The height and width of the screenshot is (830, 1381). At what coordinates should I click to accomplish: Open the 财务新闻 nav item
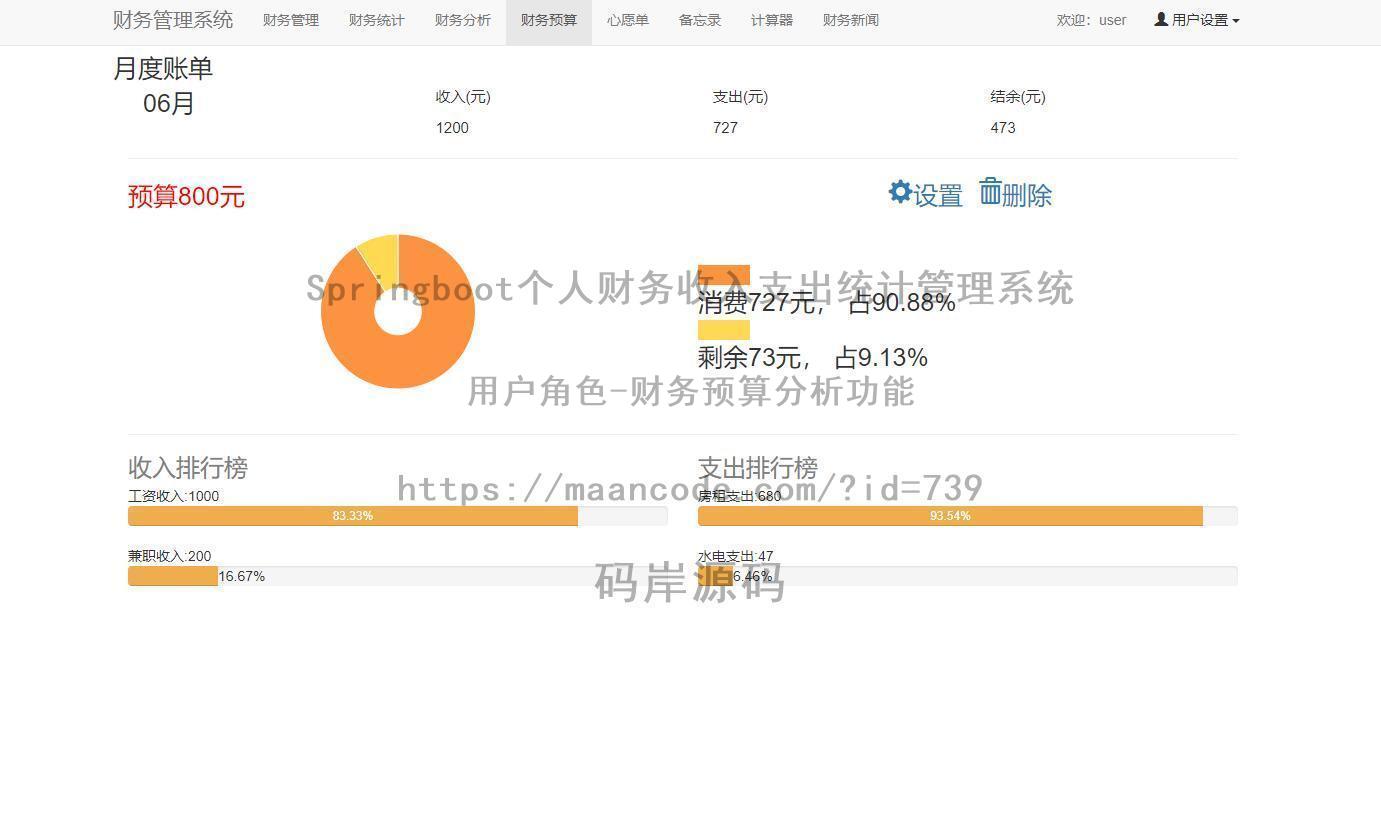click(x=851, y=20)
